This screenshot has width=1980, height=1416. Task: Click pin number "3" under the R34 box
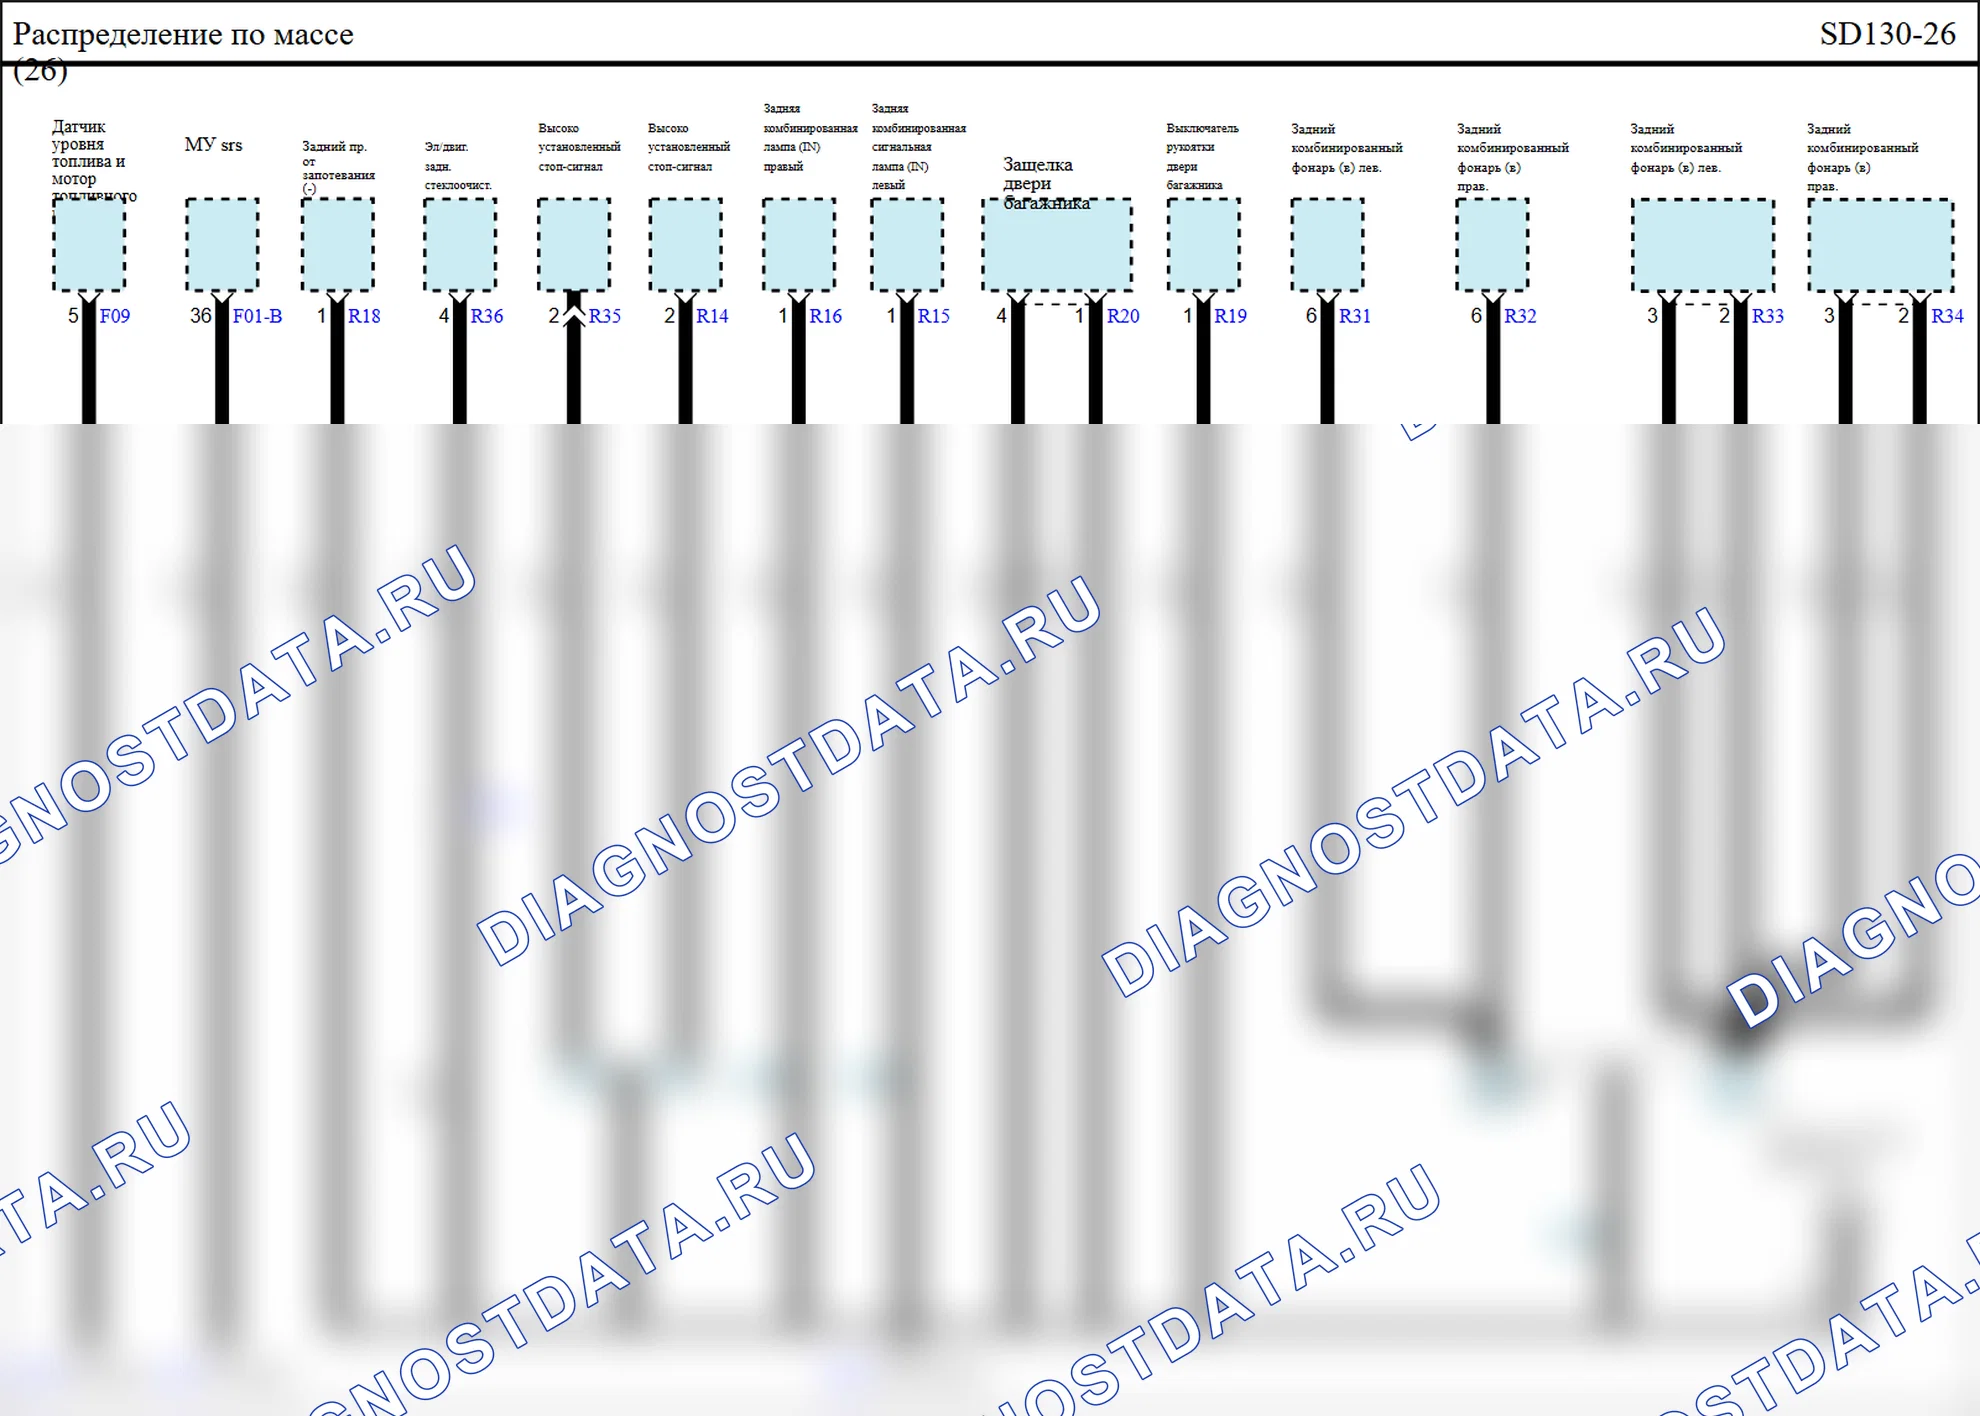(1830, 316)
